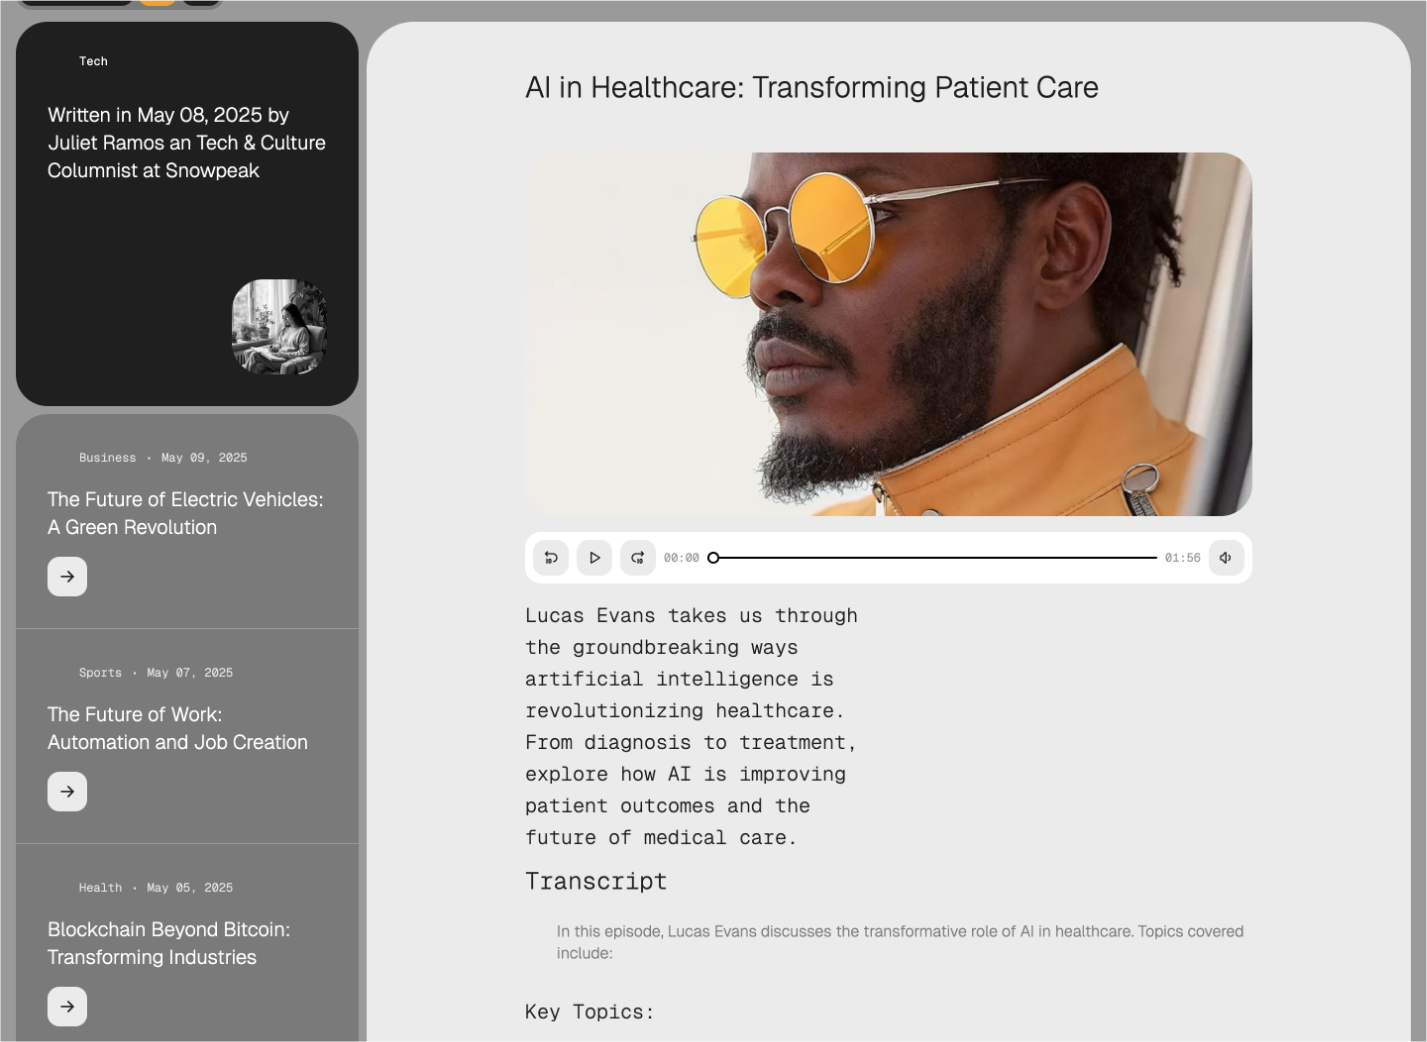Click the Sports category tag
This screenshot has width=1427, height=1042.
point(100,673)
